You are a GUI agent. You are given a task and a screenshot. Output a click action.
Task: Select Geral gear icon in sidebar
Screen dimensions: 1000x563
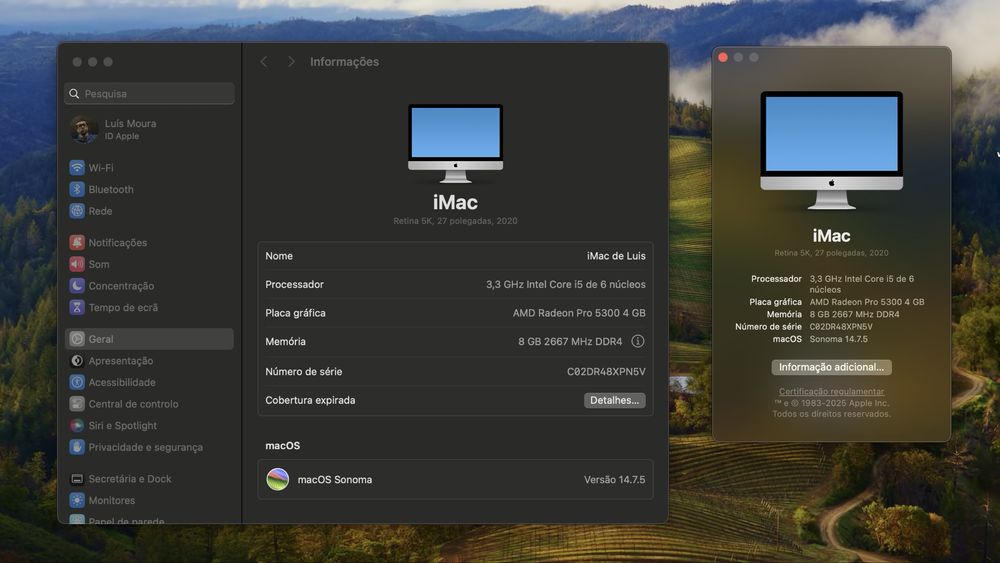point(77,339)
